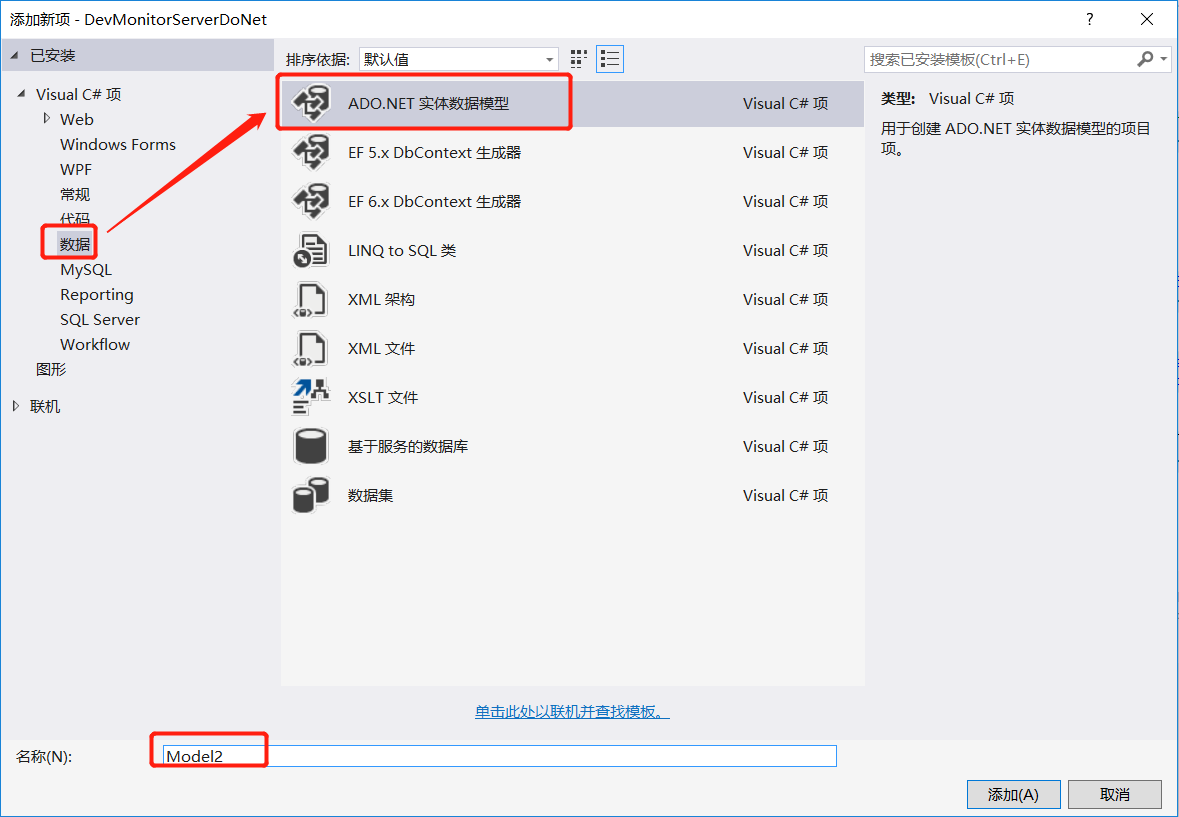This screenshot has height=817, width=1179.
Task: Pick the XML 架构 template icon
Action: tap(310, 299)
